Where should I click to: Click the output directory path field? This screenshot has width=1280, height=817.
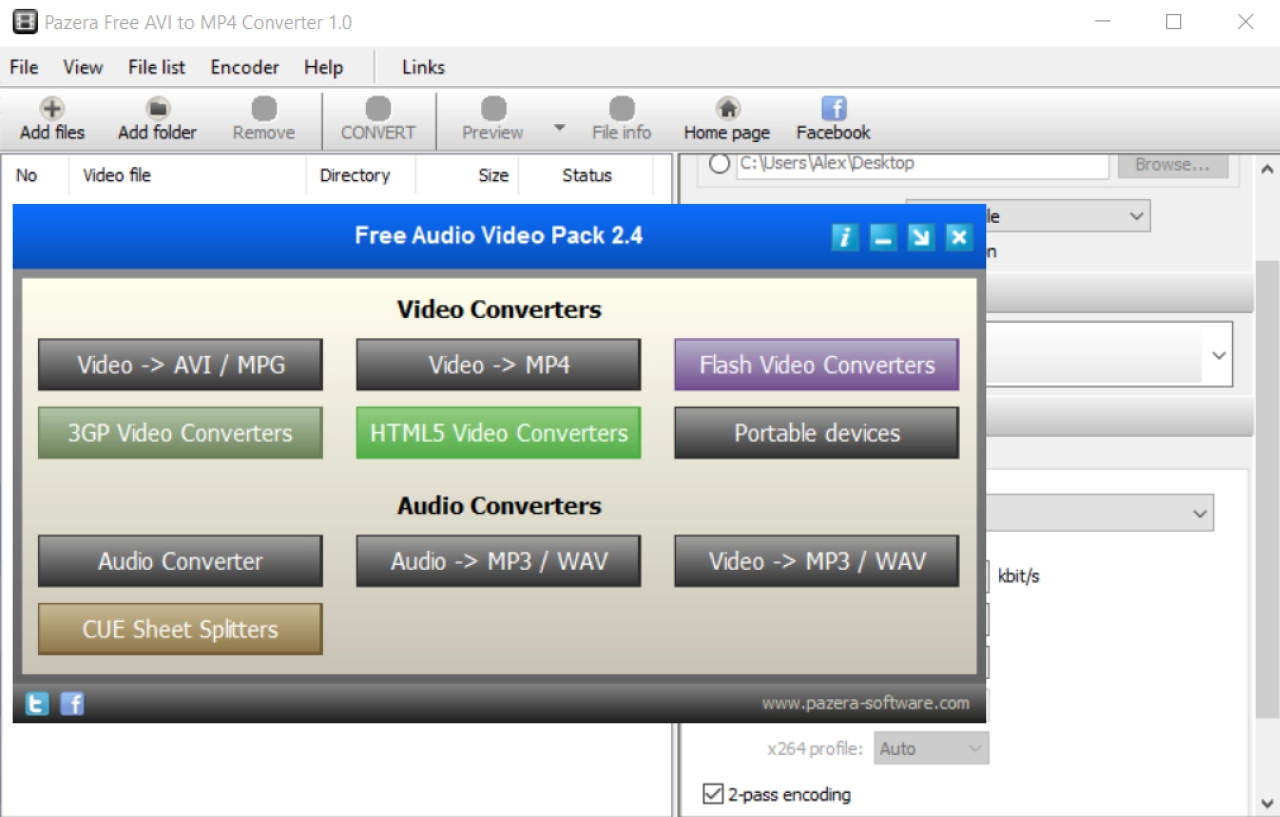(922, 165)
